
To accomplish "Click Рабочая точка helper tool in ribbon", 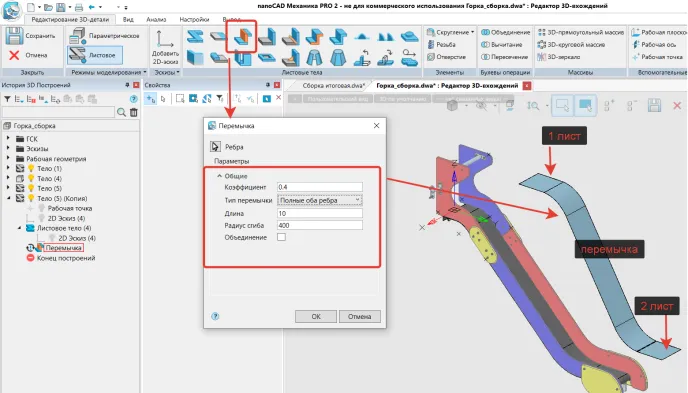I will click(x=657, y=57).
